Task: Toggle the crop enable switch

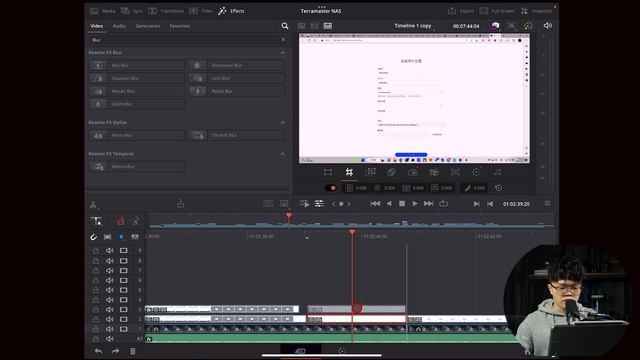Action: point(331,188)
